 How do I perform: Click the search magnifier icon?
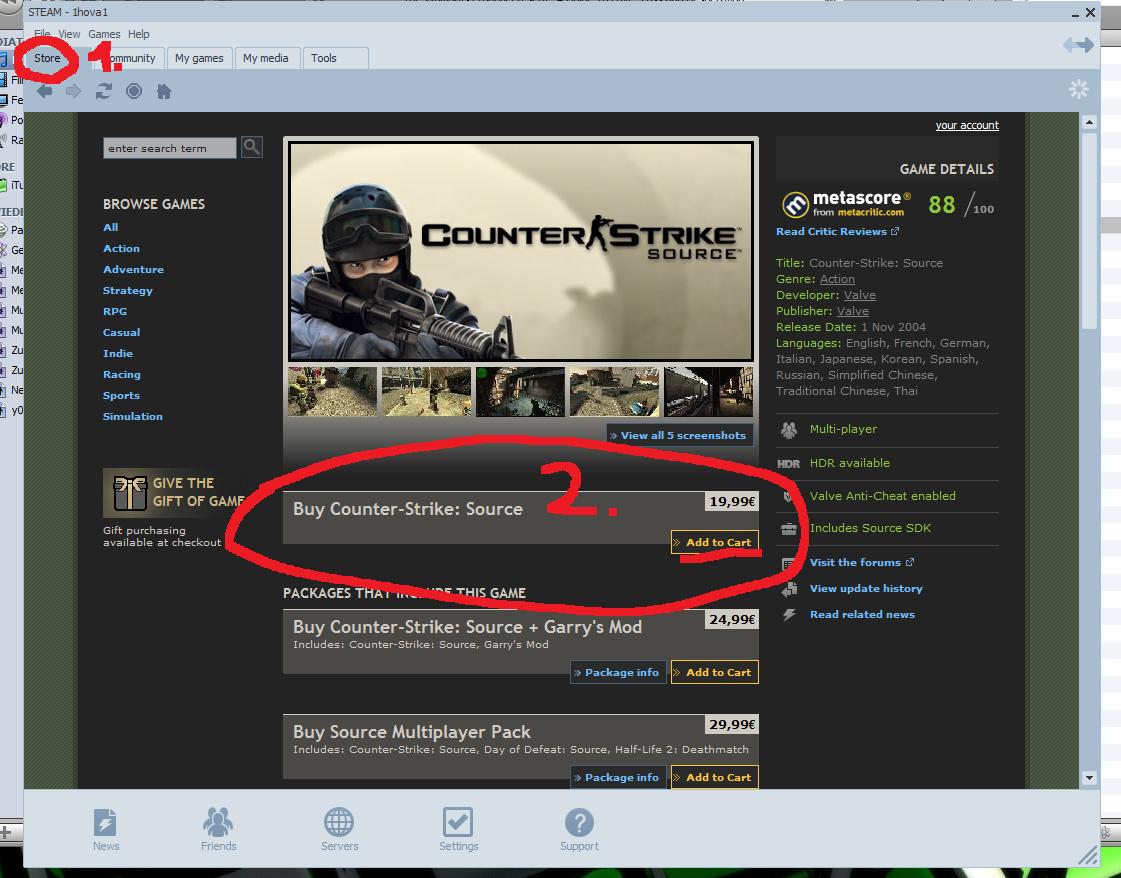(x=252, y=147)
